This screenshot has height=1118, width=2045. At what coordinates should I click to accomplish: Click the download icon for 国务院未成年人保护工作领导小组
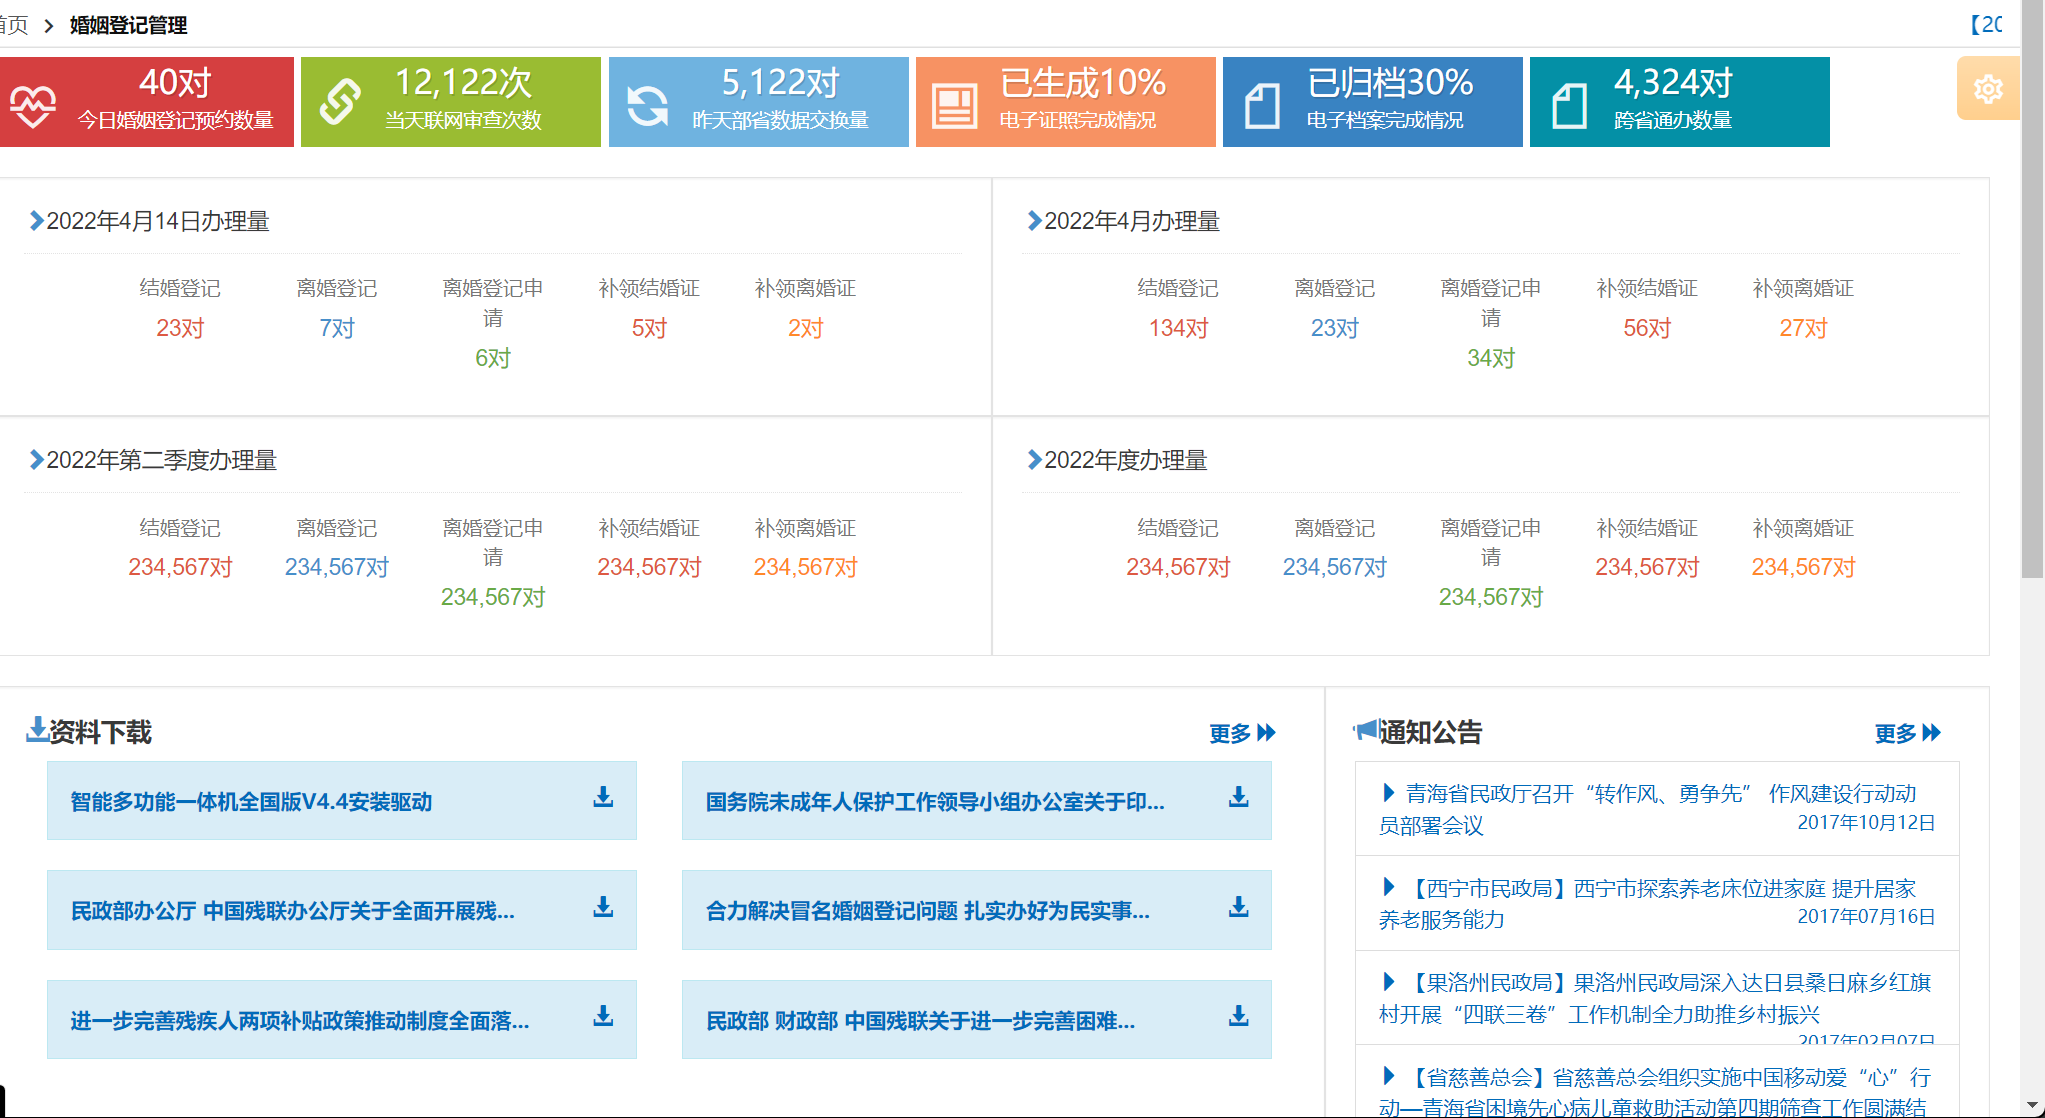[1238, 798]
